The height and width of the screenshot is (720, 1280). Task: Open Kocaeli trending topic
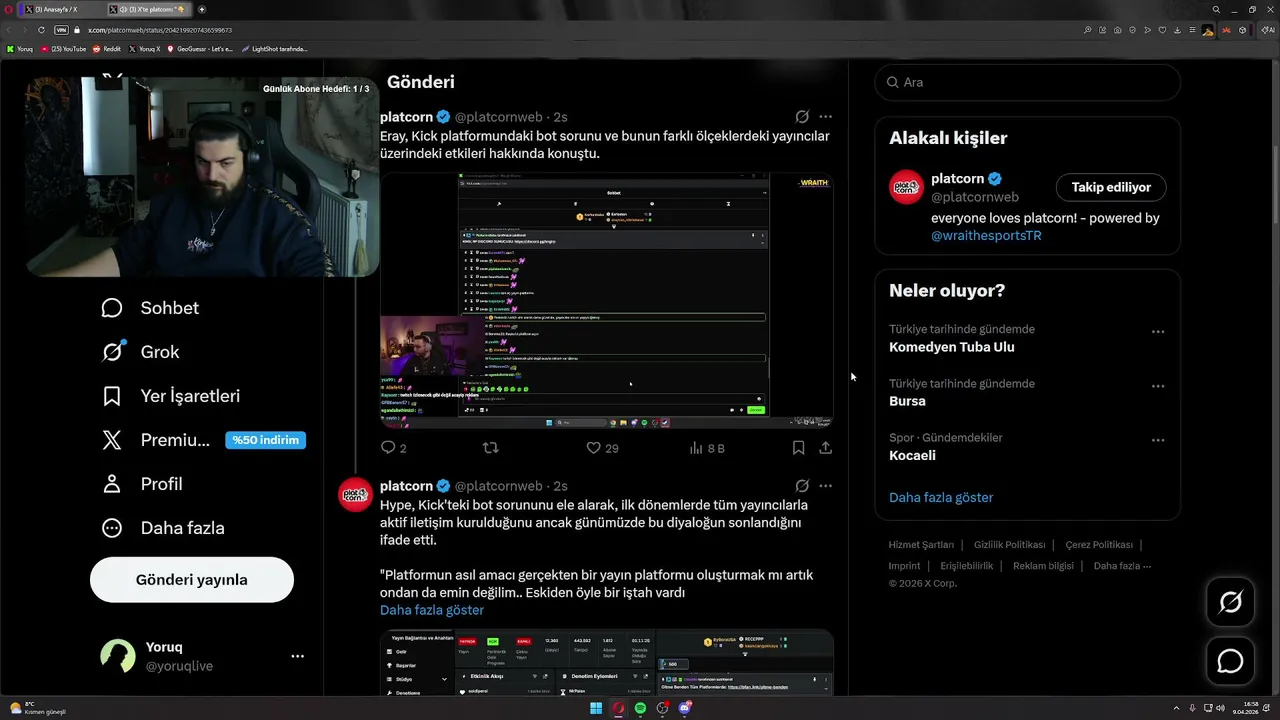point(912,455)
